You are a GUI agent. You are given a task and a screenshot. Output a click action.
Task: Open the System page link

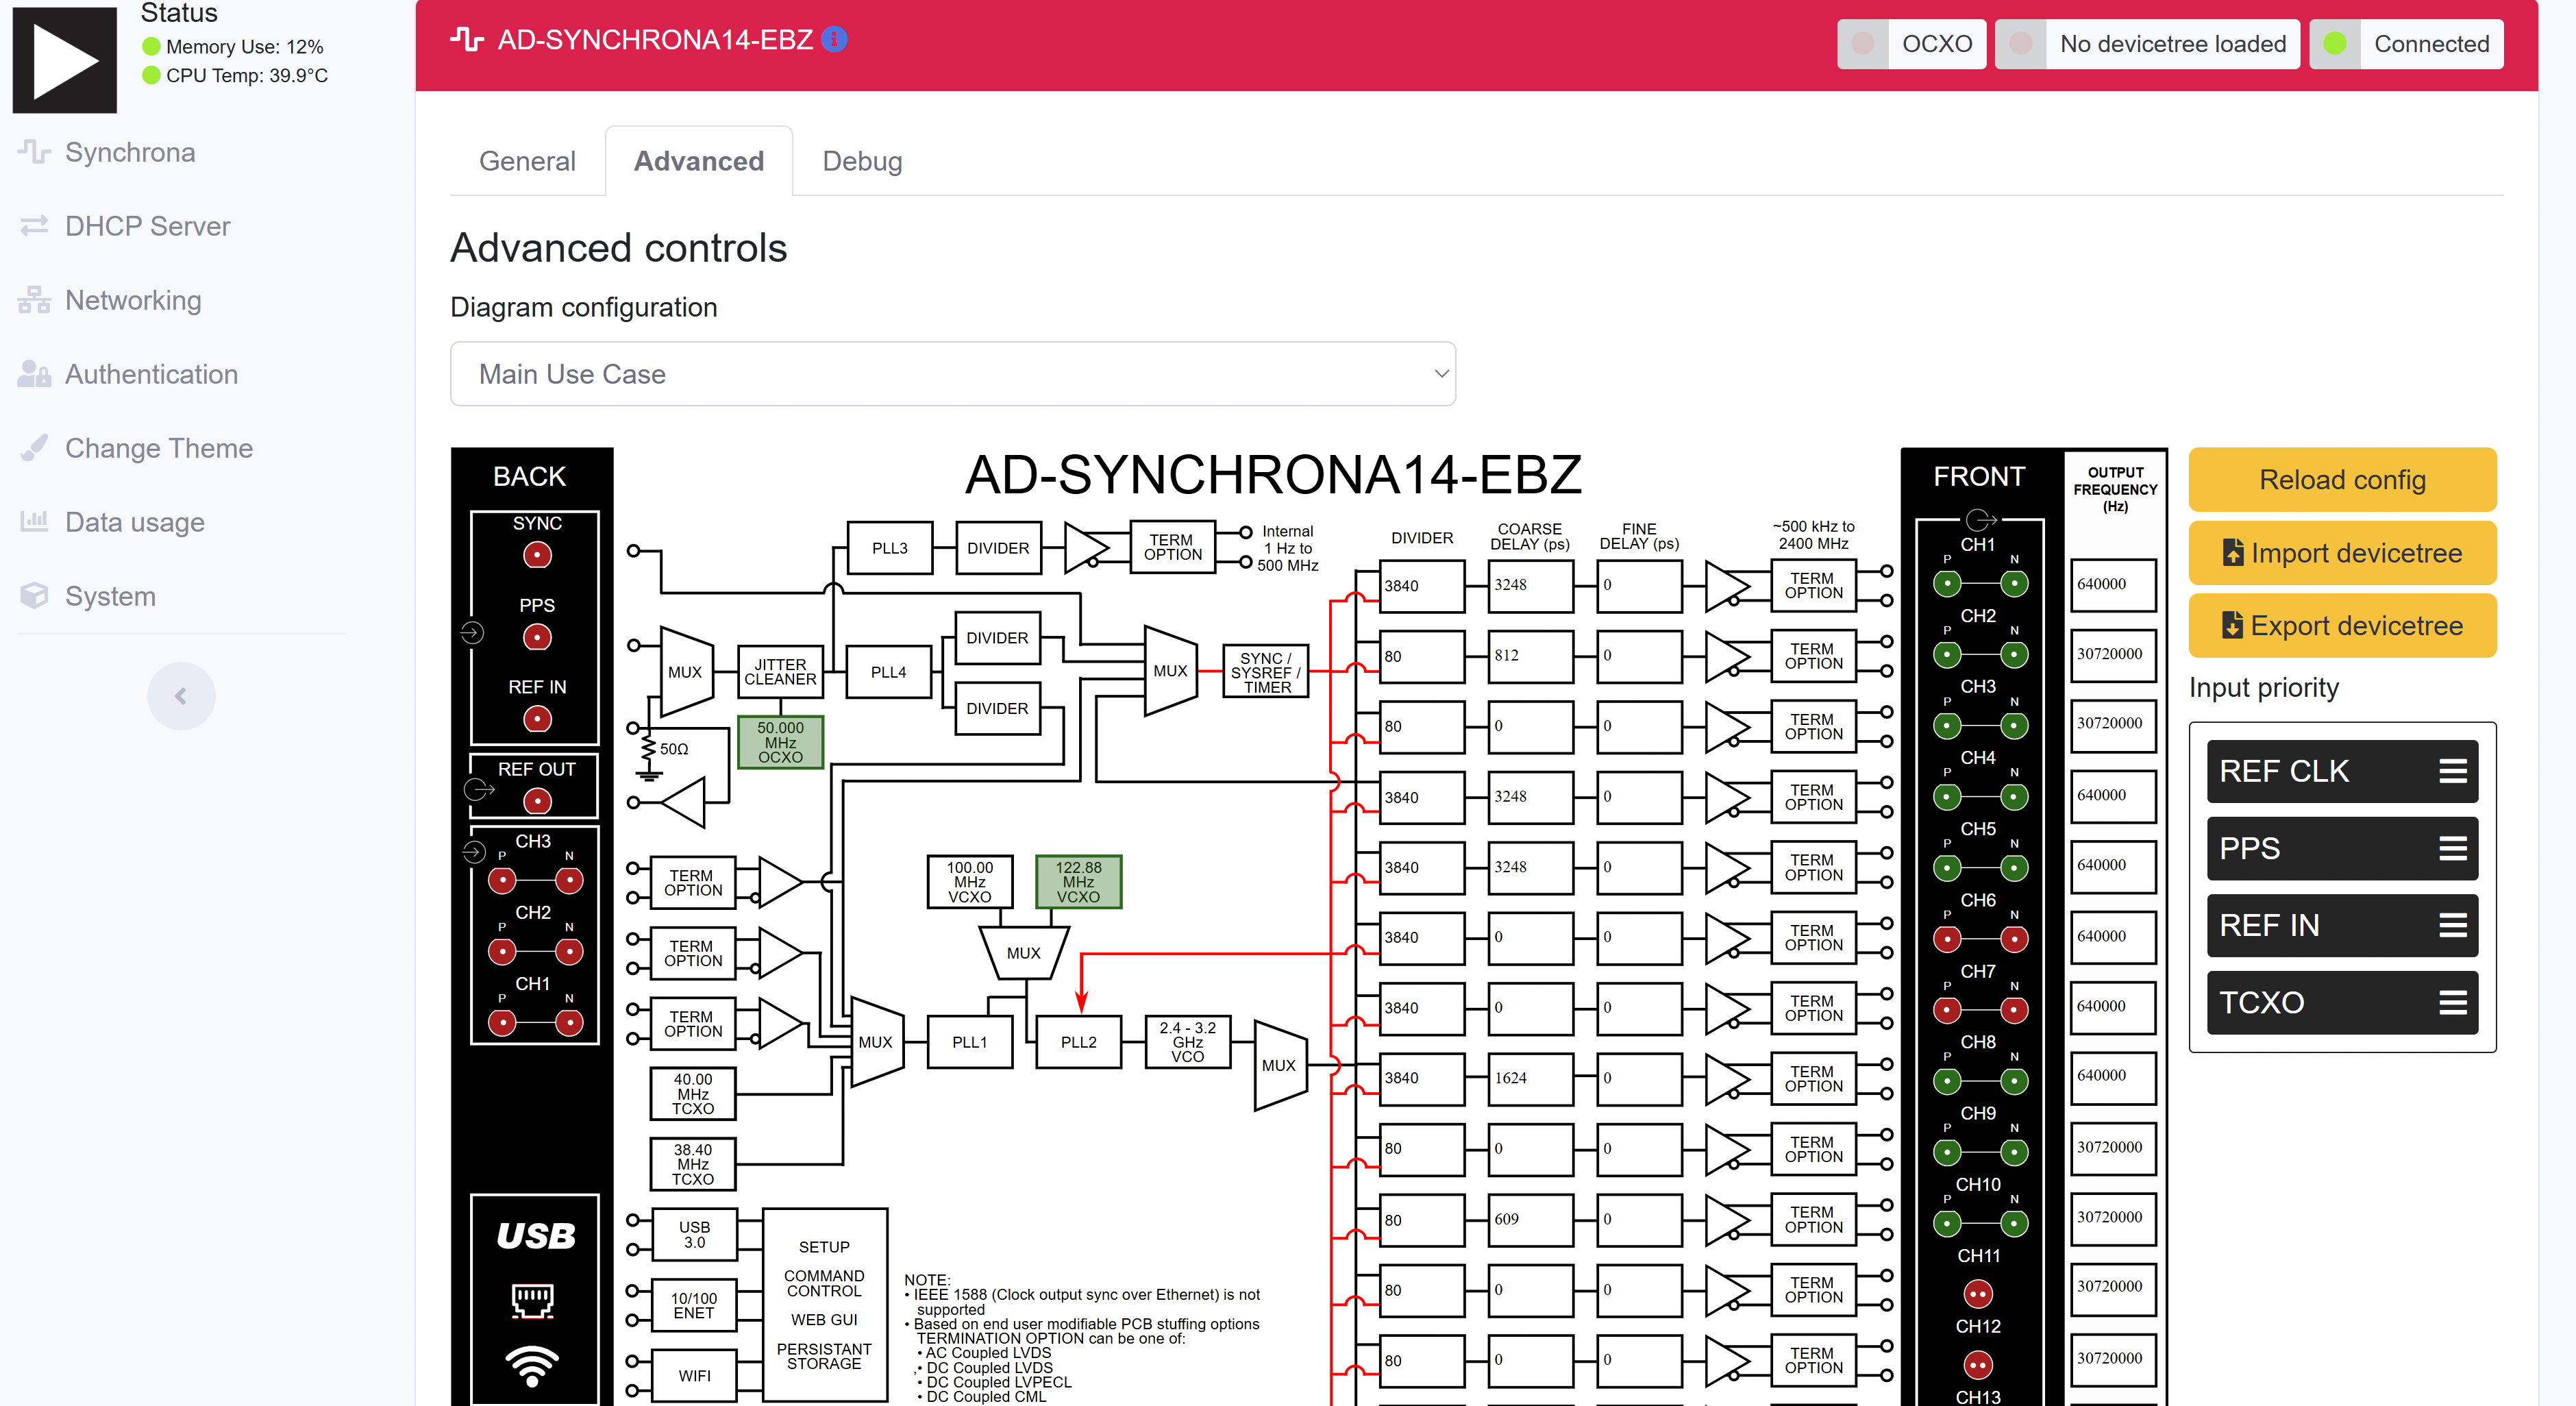pos(110,596)
